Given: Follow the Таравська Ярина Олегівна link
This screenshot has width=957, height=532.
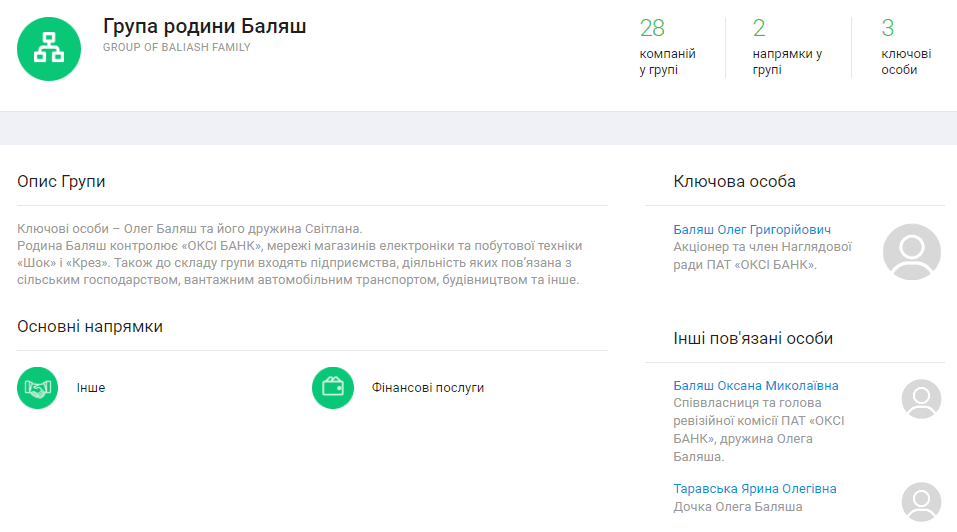Looking at the screenshot, I should (755, 489).
